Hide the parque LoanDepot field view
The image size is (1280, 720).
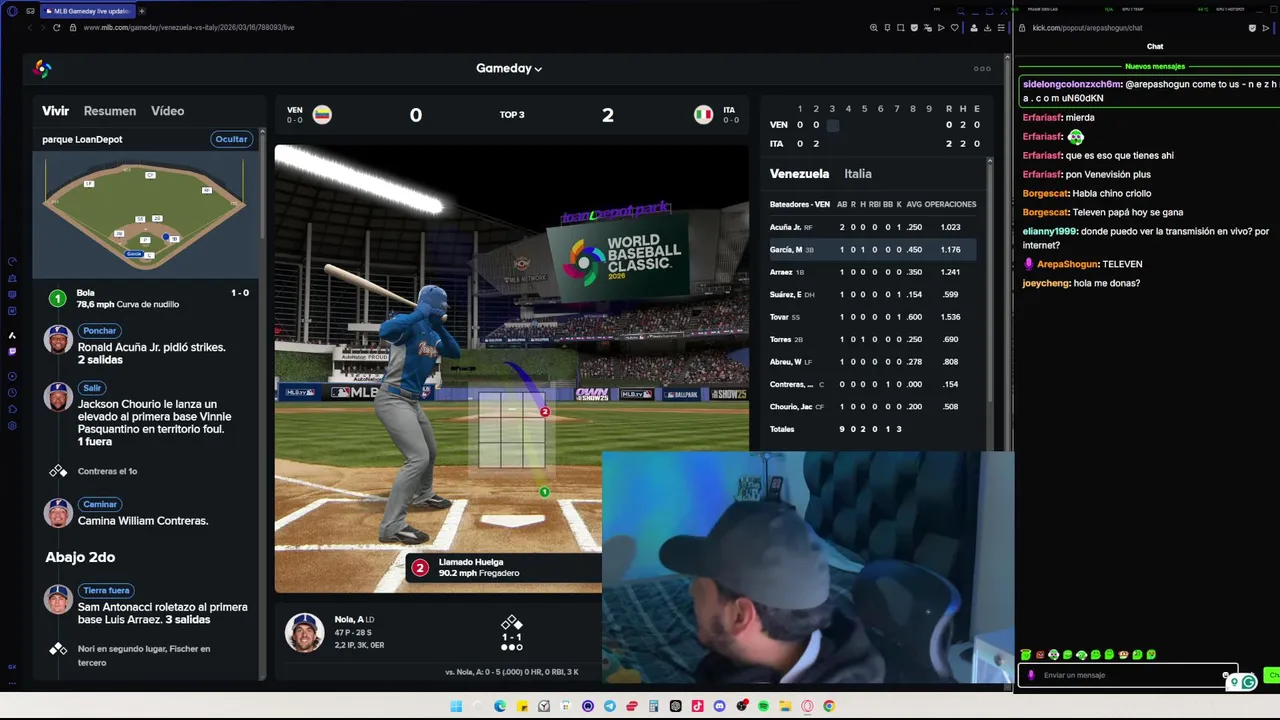point(231,139)
